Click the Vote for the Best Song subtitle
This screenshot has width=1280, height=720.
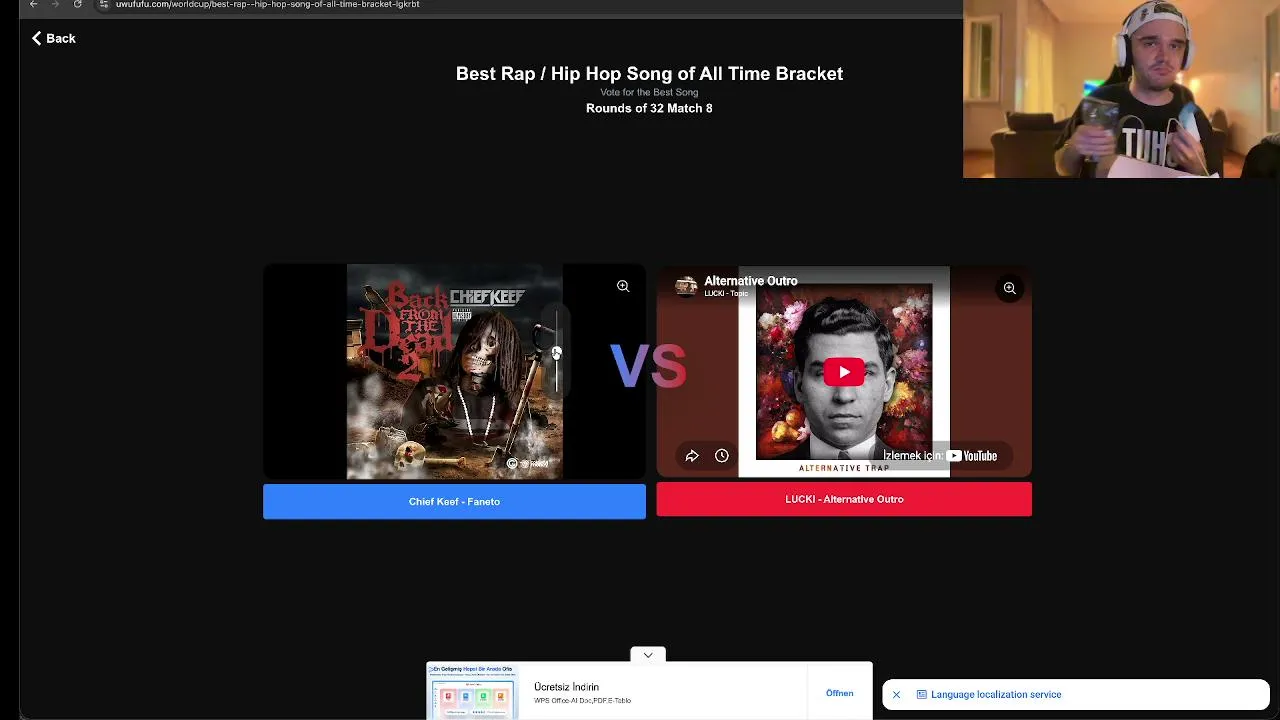[x=649, y=93]
